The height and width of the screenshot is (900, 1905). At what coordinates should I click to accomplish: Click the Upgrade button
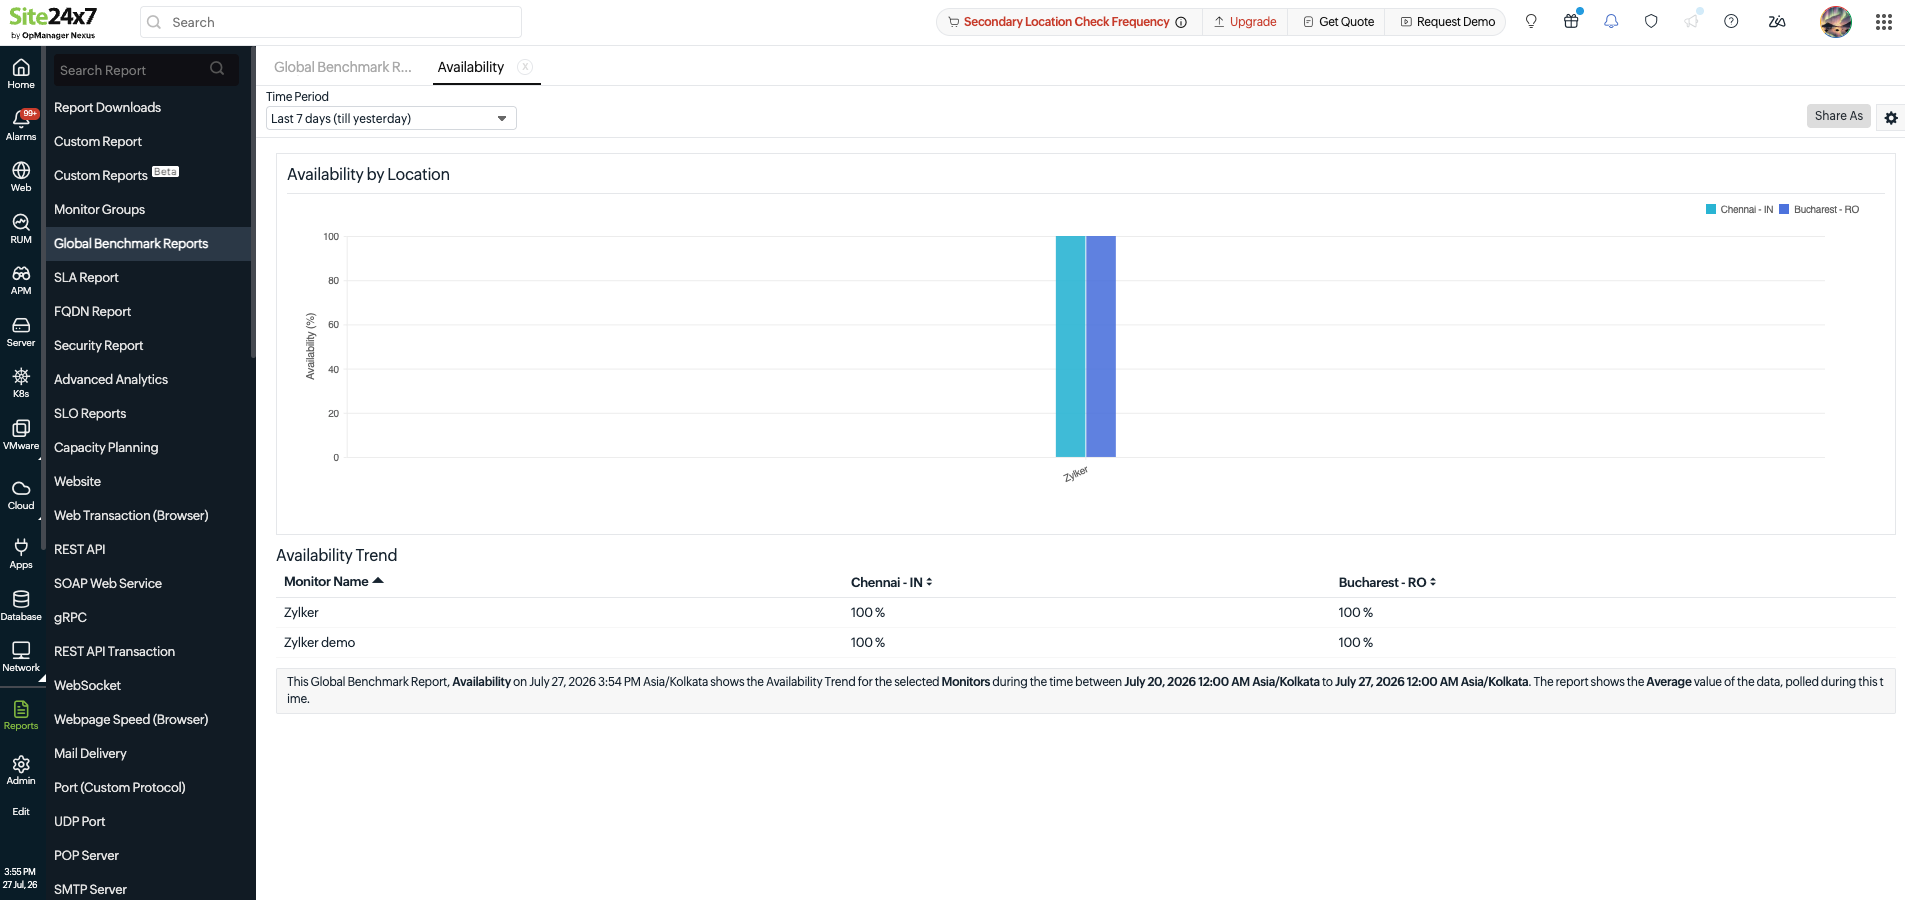pos(1245,21)
